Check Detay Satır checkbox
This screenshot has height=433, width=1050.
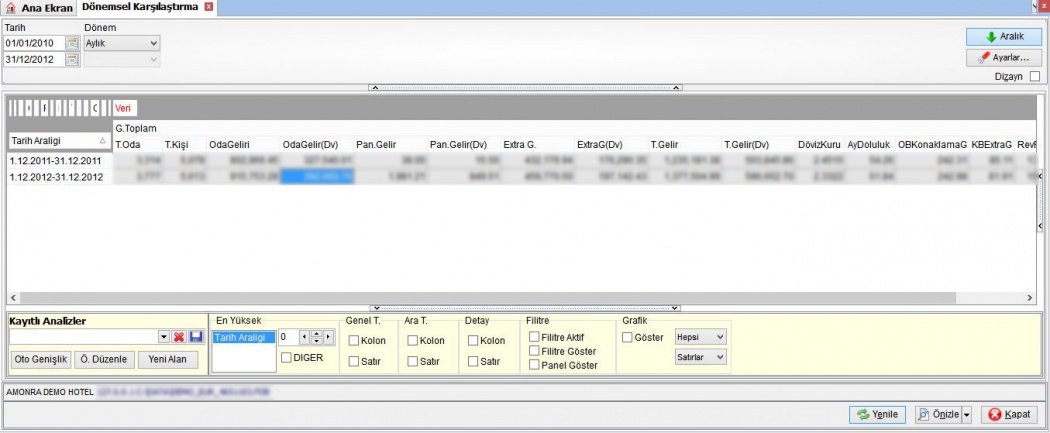click(473, 361)
